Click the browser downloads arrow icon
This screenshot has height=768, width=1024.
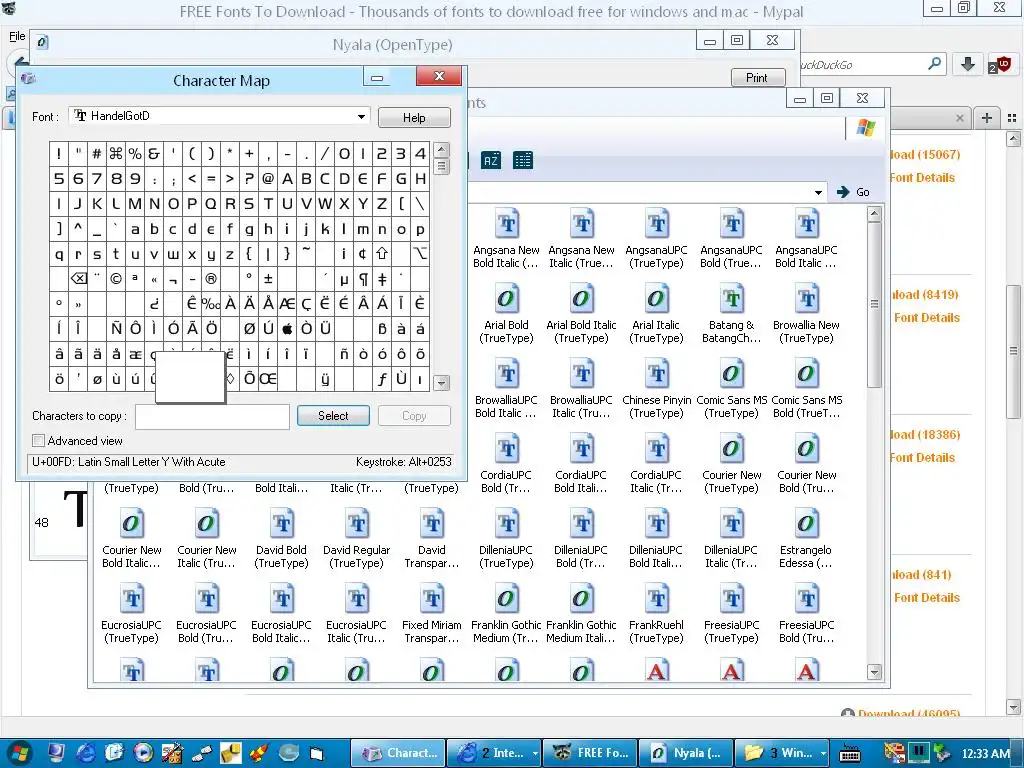pos(968,64)
